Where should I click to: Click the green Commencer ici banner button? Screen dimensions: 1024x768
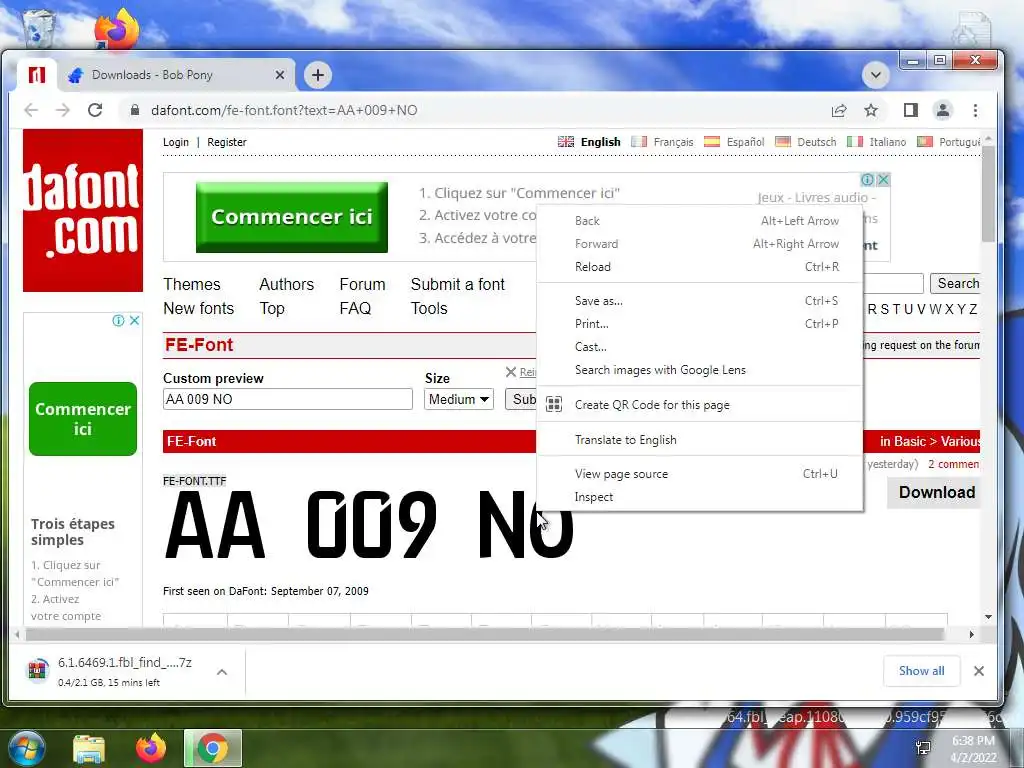coord(292,217)
